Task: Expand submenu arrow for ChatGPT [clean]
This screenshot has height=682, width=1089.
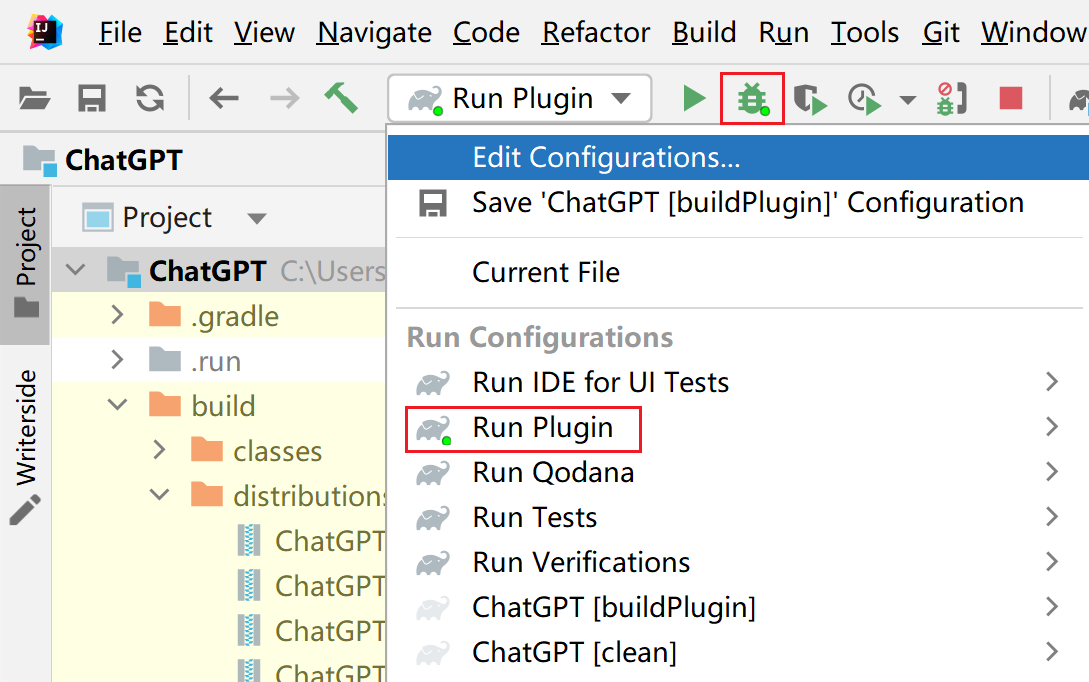Action: click(x=1052, y=652)
